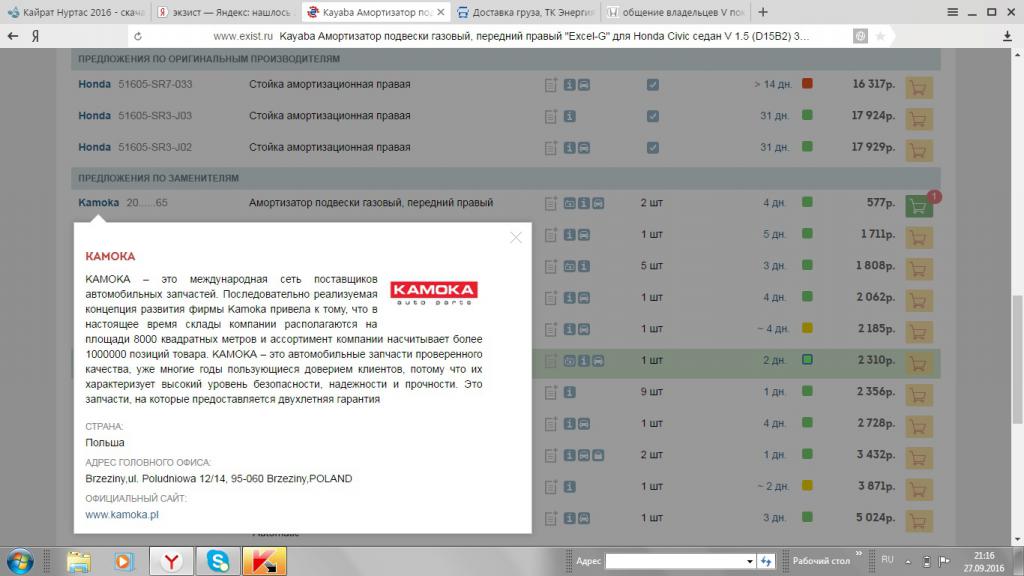
Task: Add the 2 062р. offer to cart
Action: (x=918, y=301)
